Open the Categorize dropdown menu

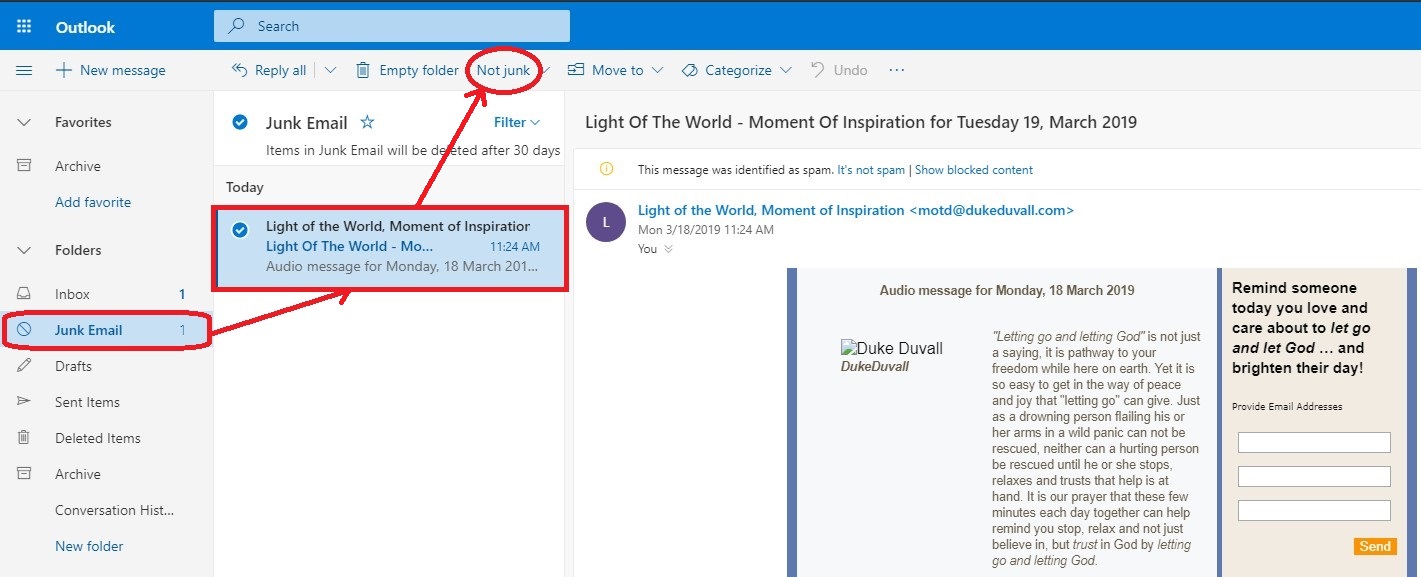(x=736, y=71)
